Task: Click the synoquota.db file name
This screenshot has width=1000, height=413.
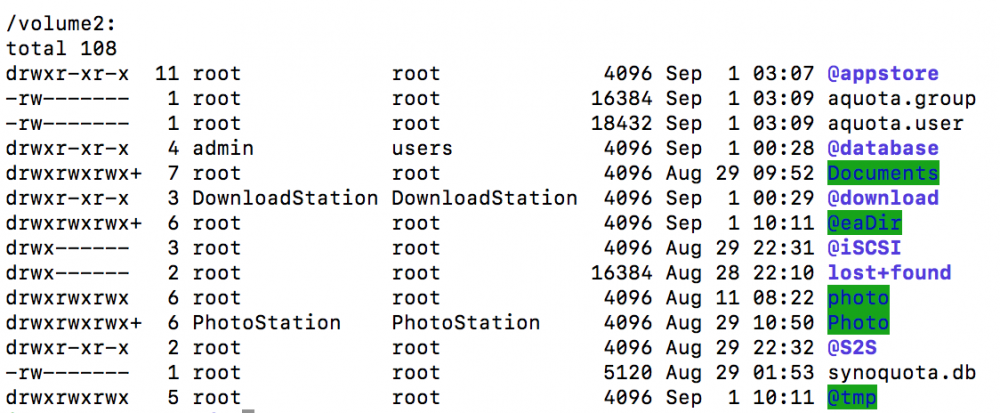Action: (901, 373)
